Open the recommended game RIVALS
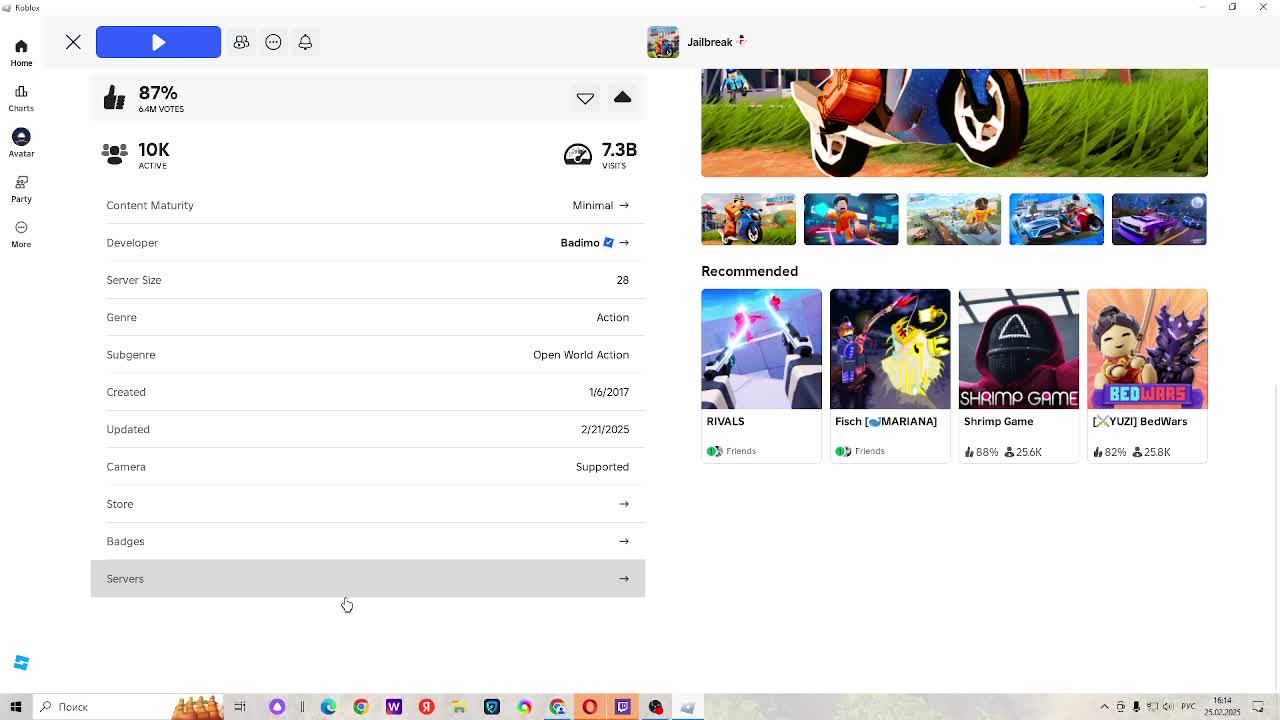This screenshot has height=720, width=1280. click(761, 376)
